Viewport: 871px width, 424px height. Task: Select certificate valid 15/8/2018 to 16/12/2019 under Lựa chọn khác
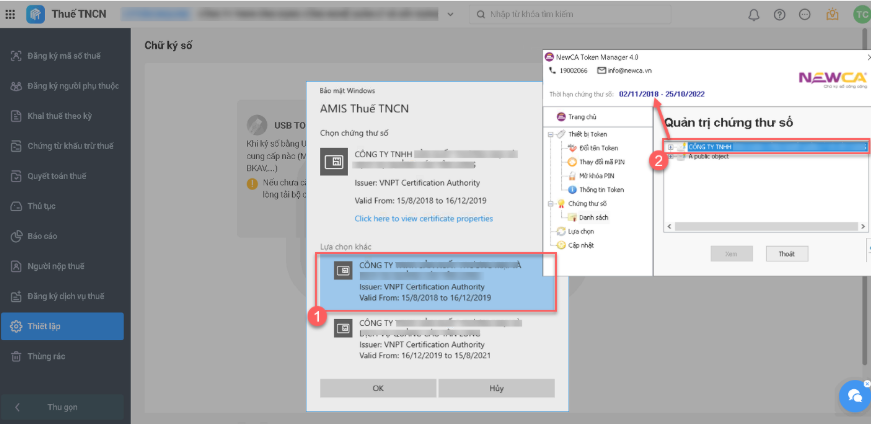click(437, 282)
